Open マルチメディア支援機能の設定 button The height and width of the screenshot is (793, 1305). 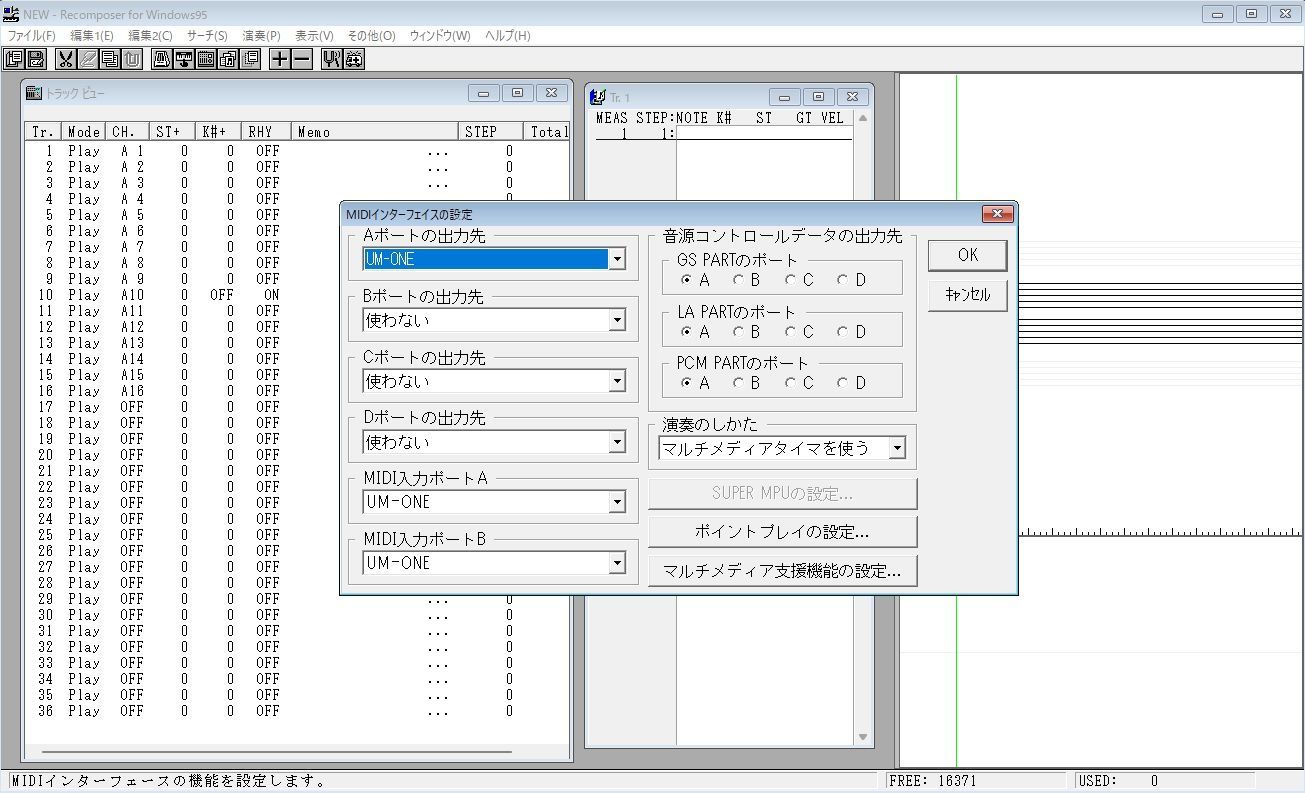pyautogui.click(x=782, y=571)
